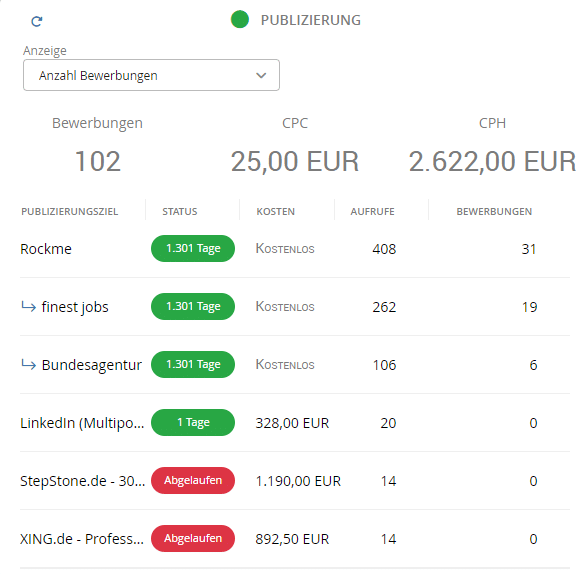The width and height of the screenshot is (586, 574).
Task: Click the LinkedIn 1 Tage status badge
Action: 193,423
